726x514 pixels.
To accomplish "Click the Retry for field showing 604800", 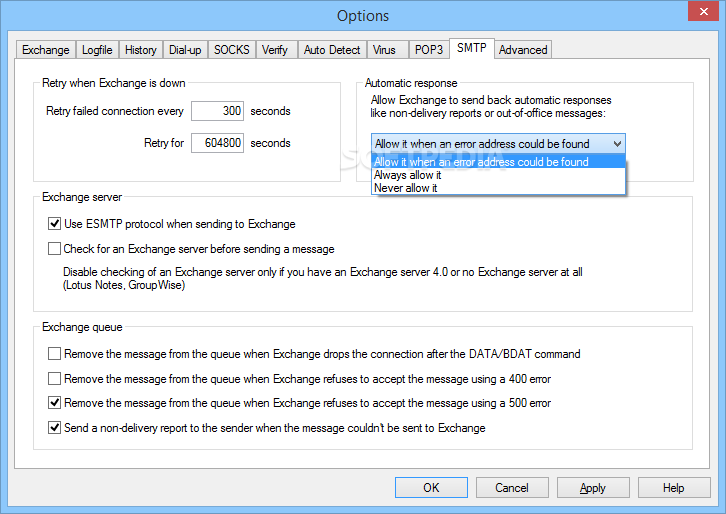I will point(217,143).
